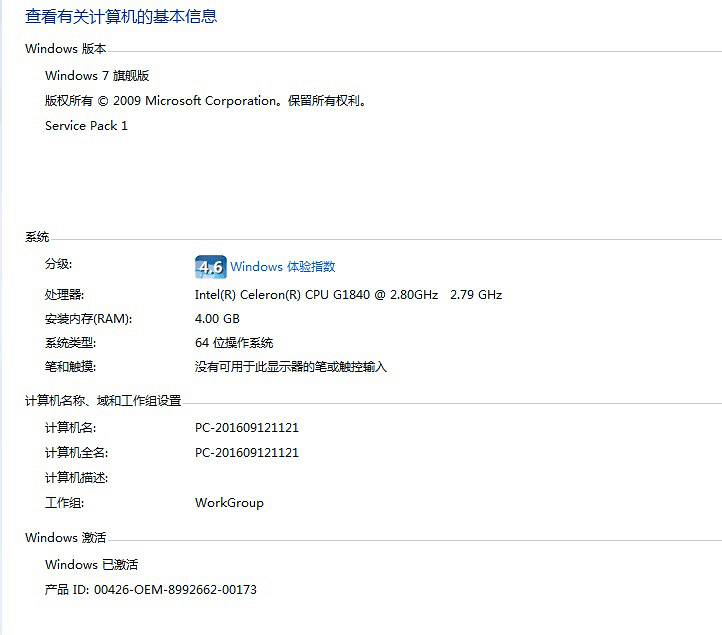Click the Microsoft Corporation copyright line

tap(206, 101)
